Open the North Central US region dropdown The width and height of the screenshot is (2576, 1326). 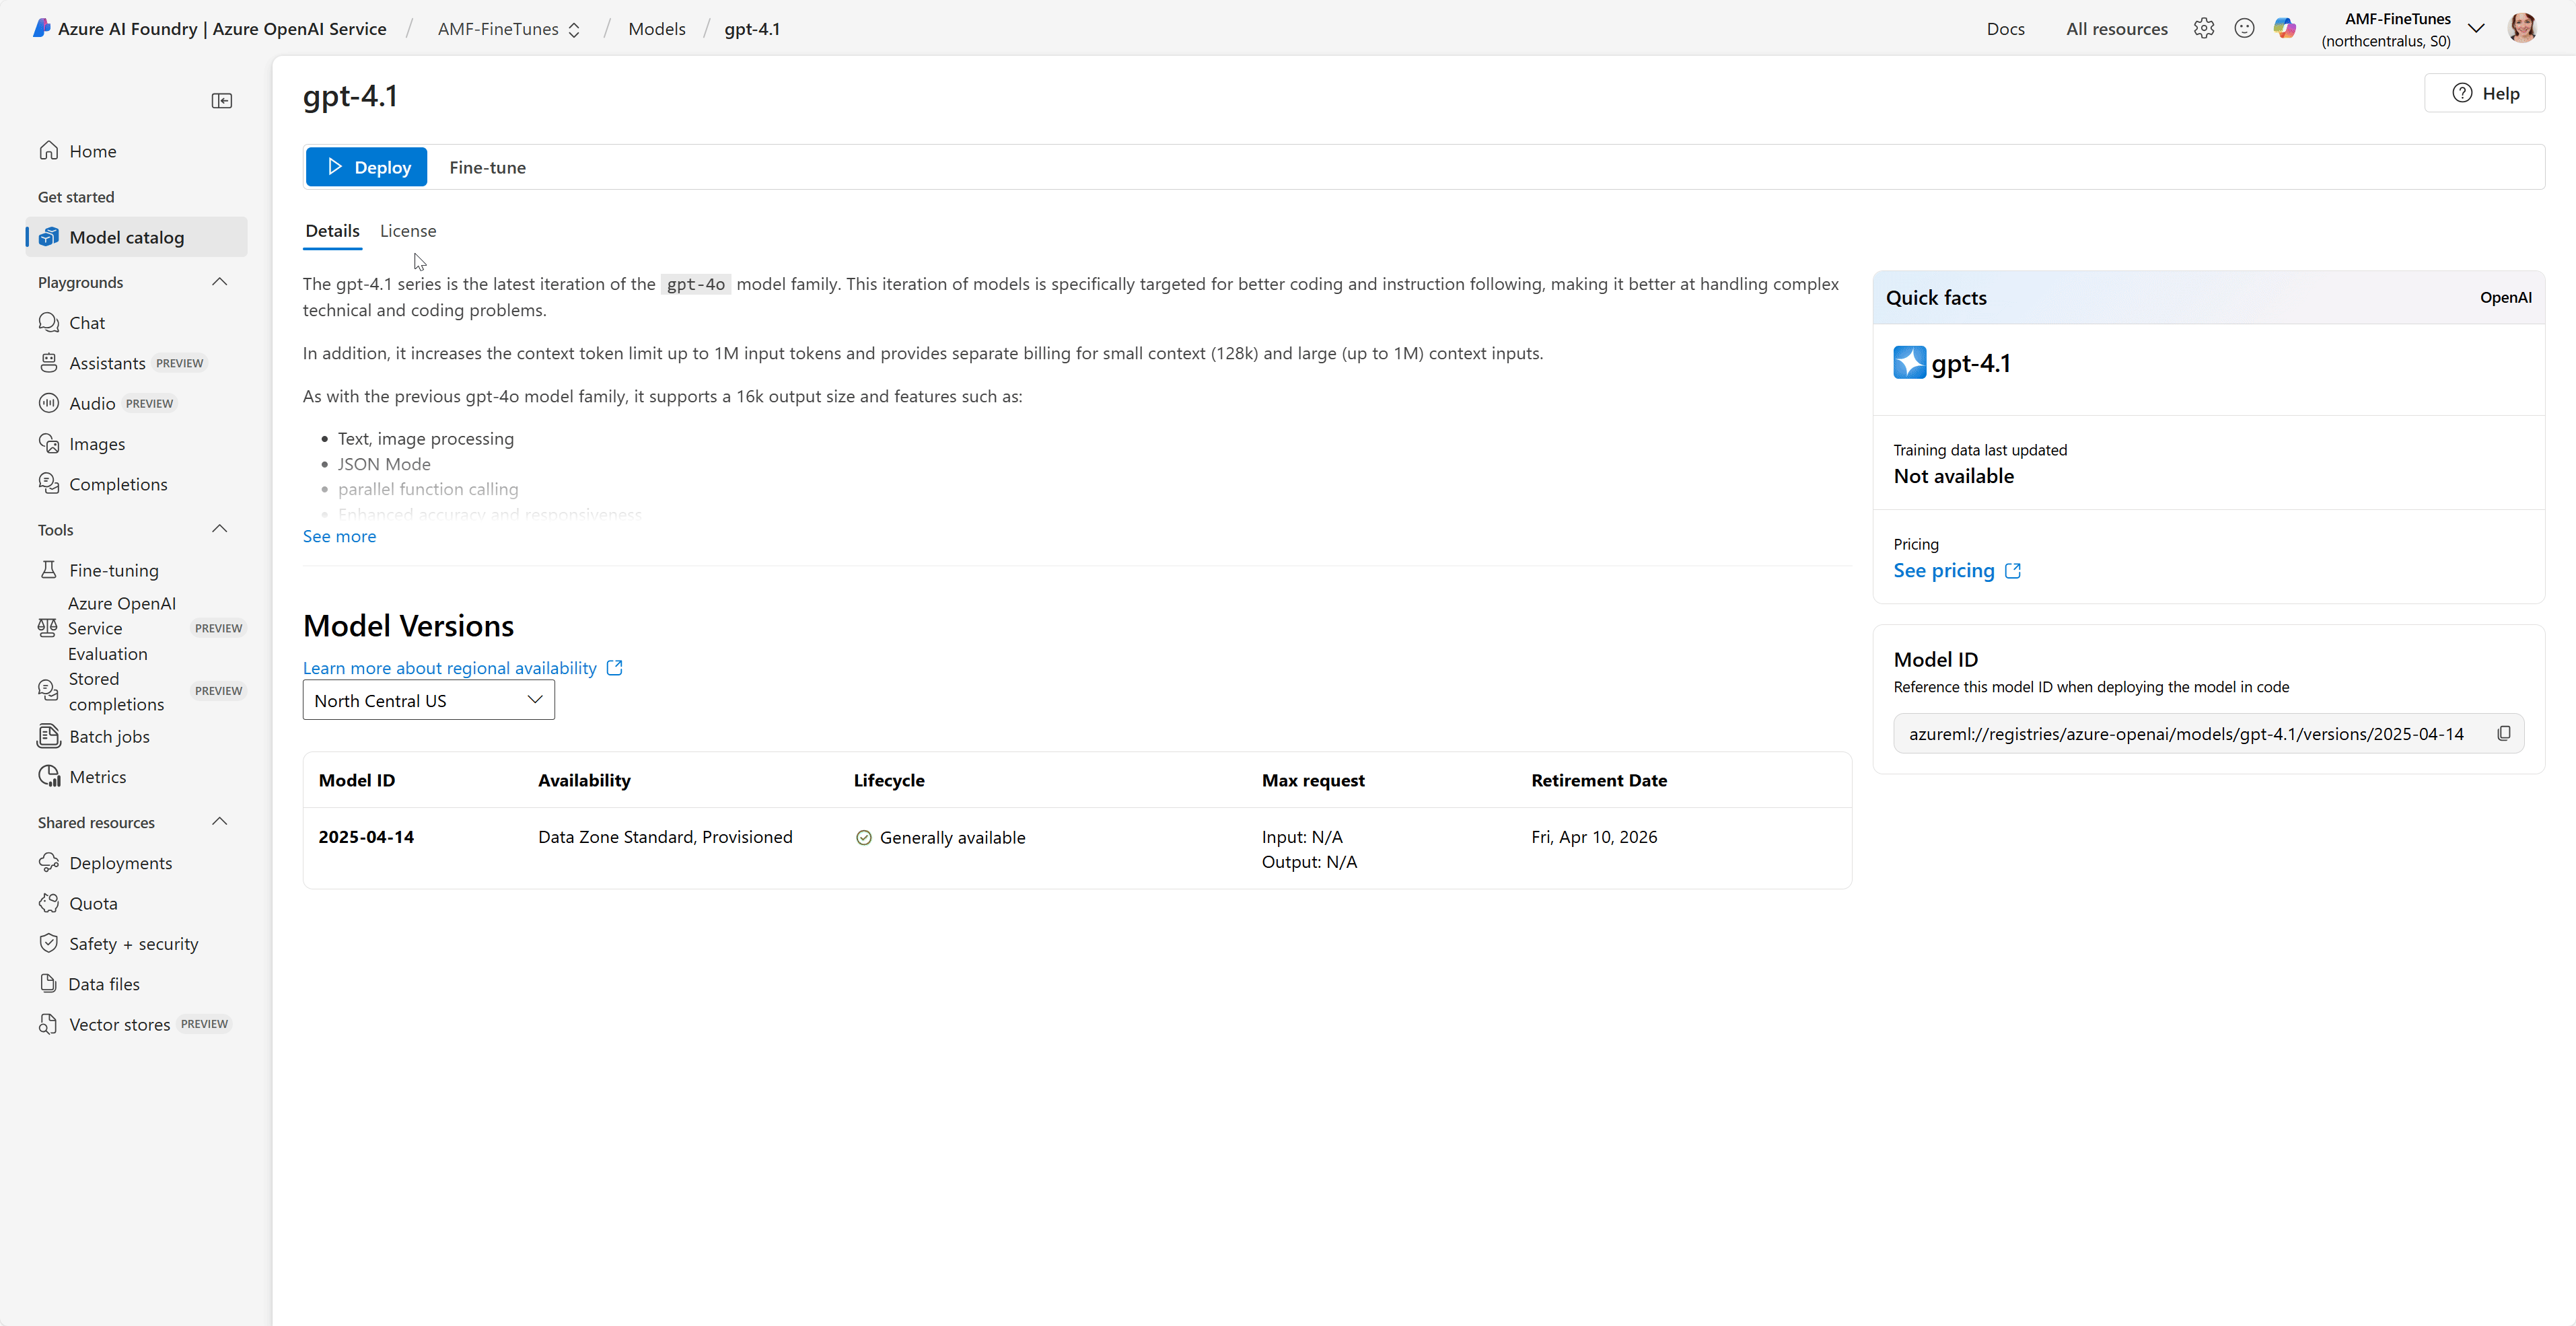click(429, 700)
